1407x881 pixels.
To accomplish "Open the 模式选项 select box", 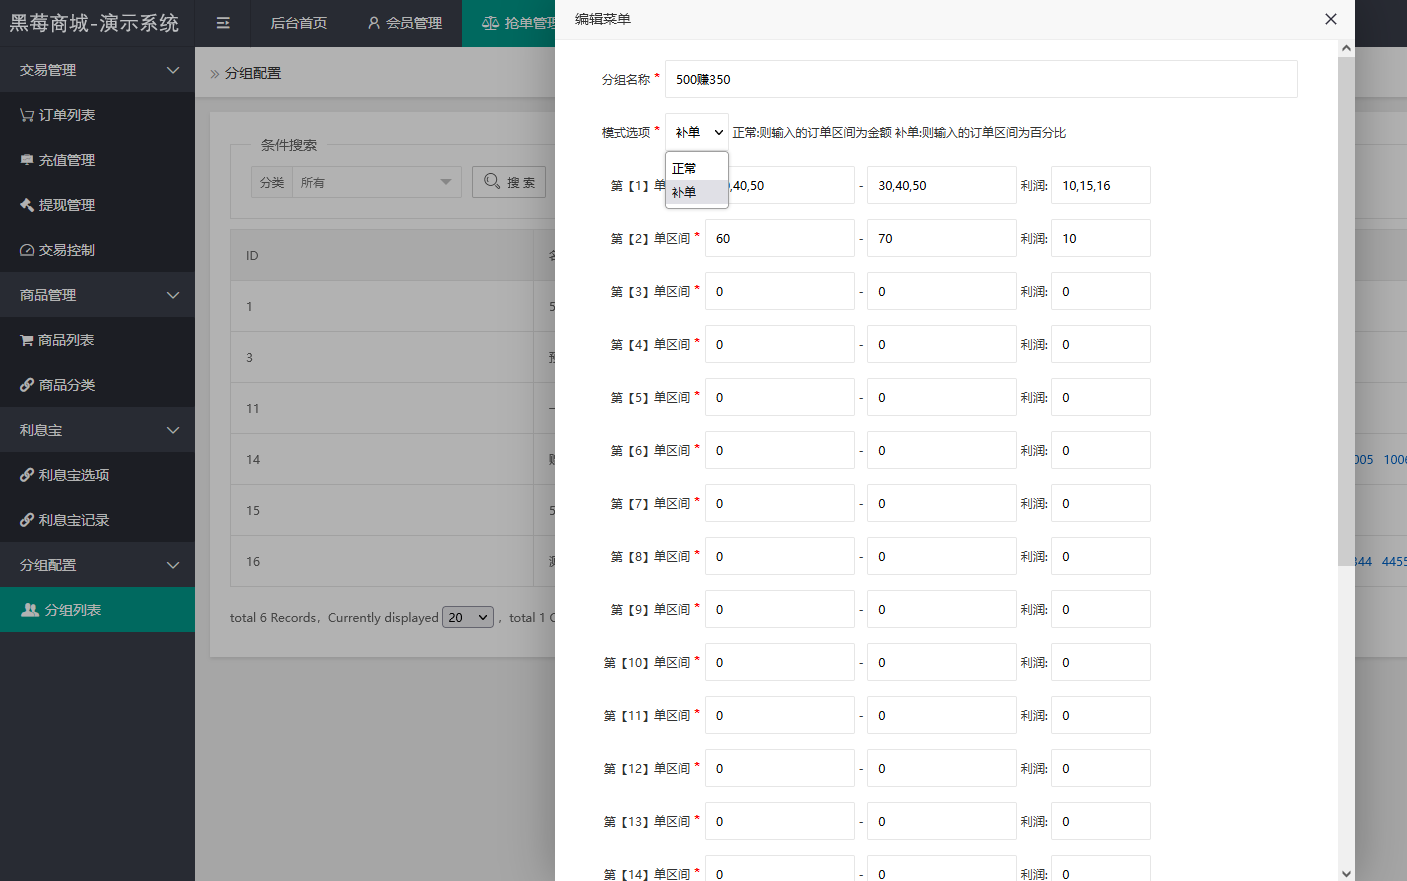I will click(697, 132).
